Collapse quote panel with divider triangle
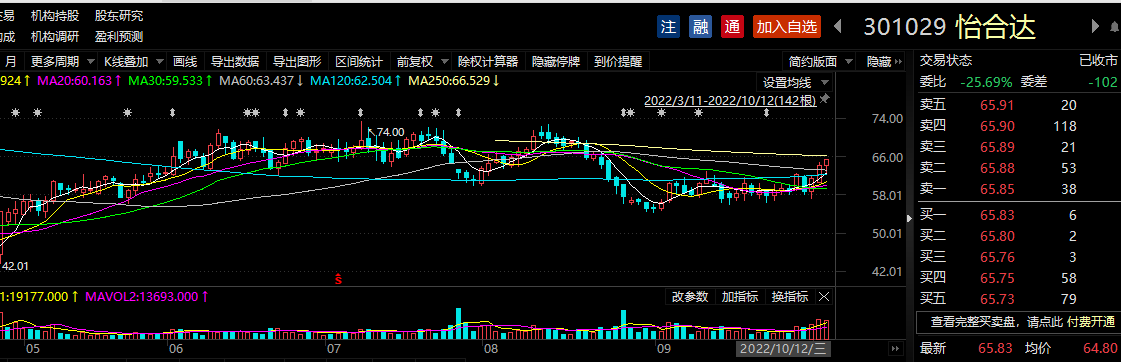This screenshot has width=1121, height=362. [909, 217]
